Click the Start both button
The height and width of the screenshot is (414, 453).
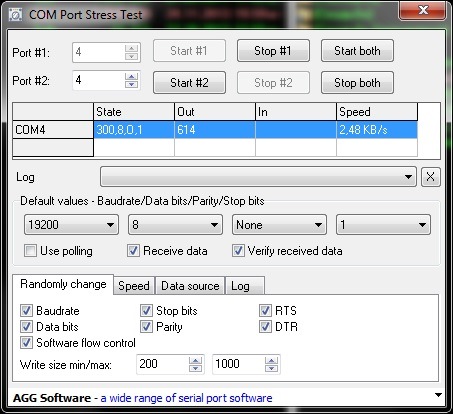coord(357,51)
